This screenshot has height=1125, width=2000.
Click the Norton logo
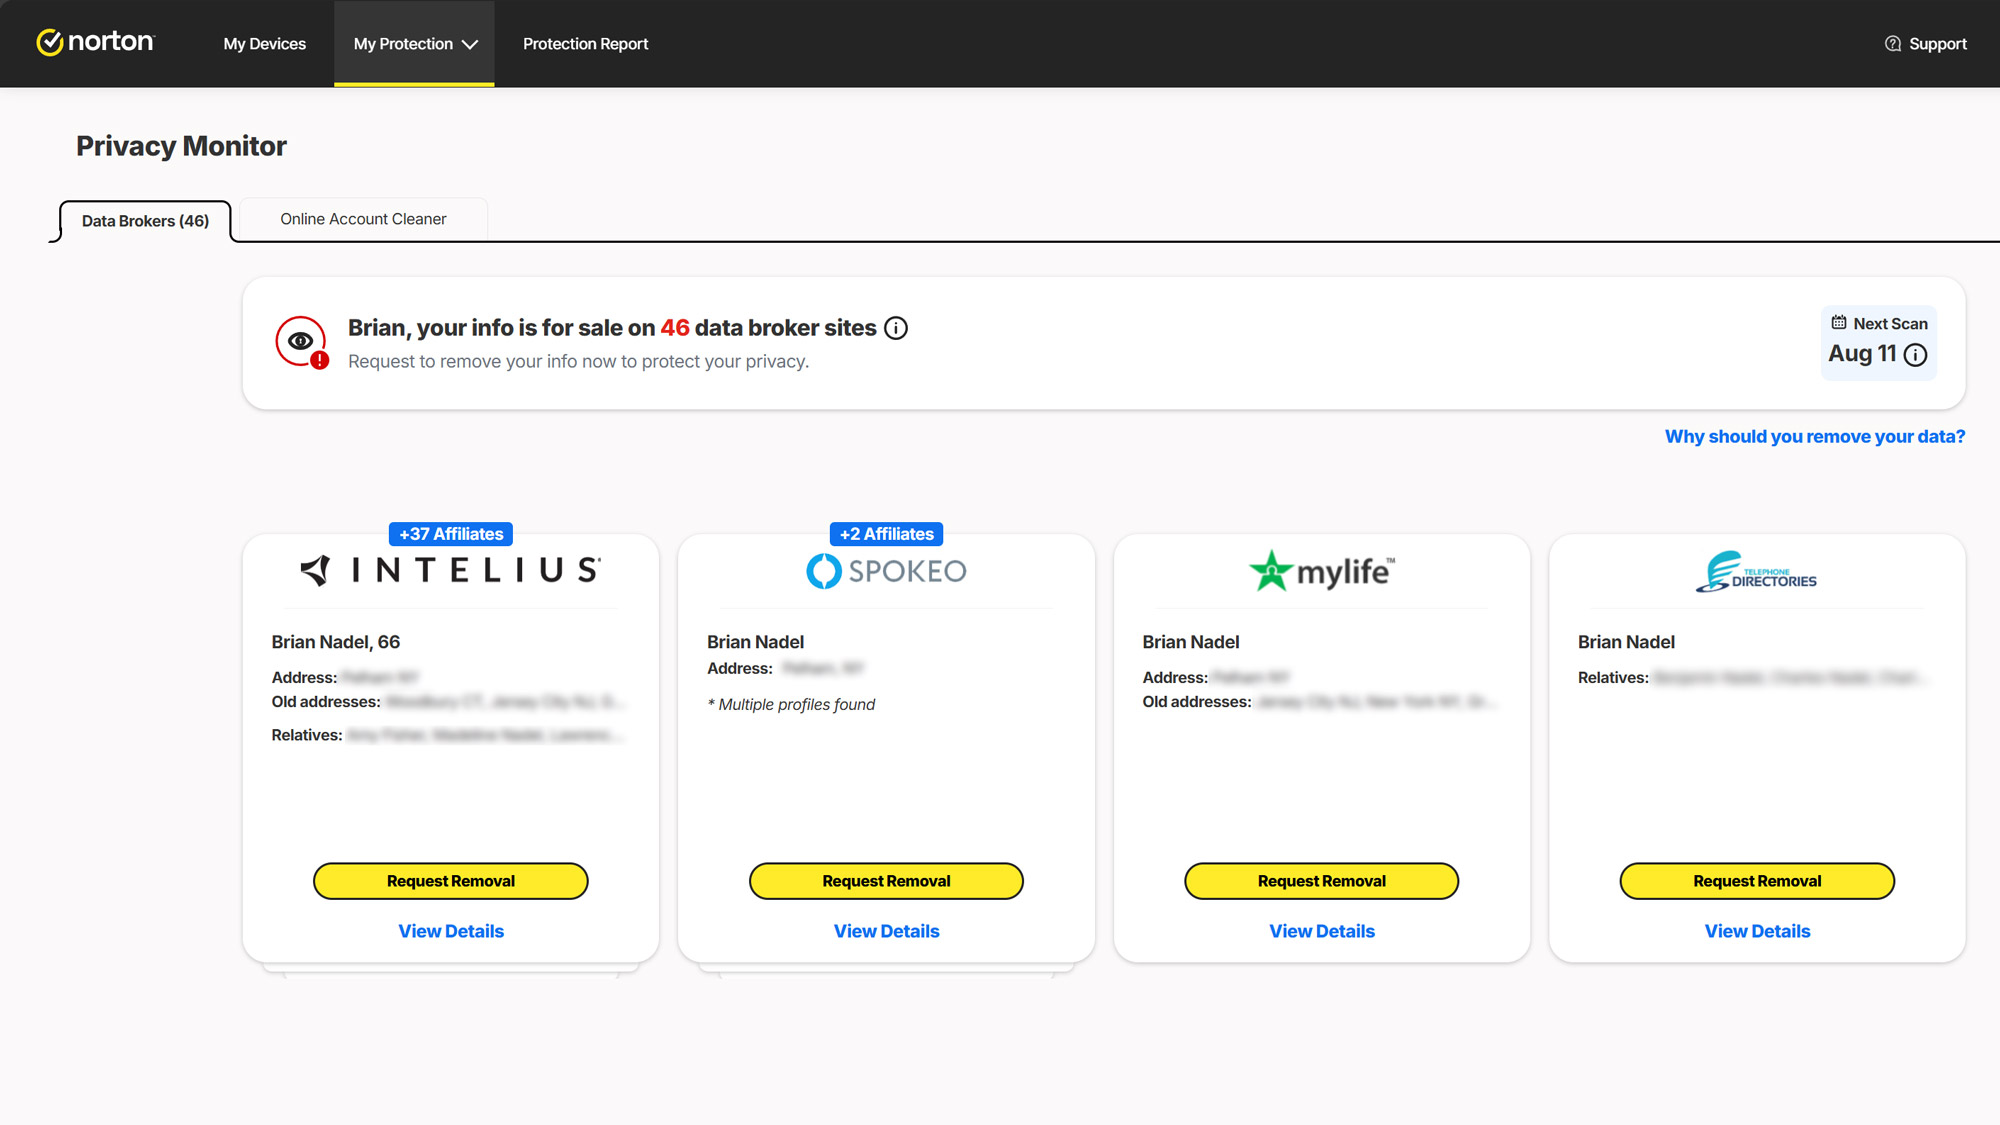tap(96, 42)
